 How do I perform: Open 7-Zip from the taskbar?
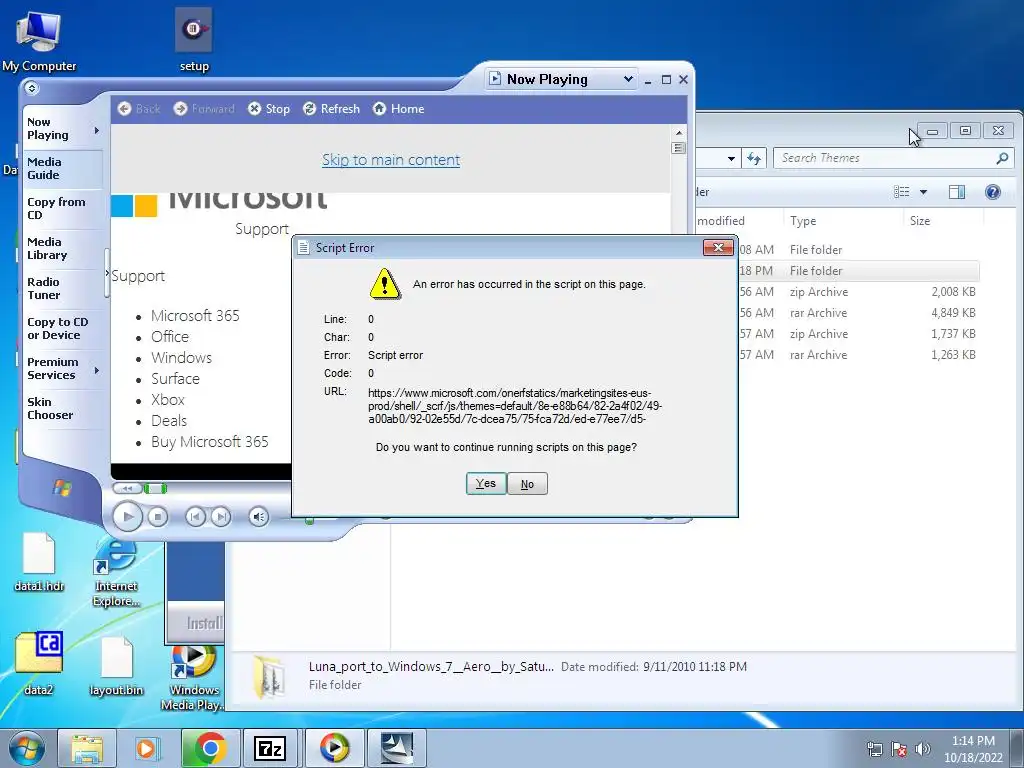pyautogui.click(x=270, y=748)
